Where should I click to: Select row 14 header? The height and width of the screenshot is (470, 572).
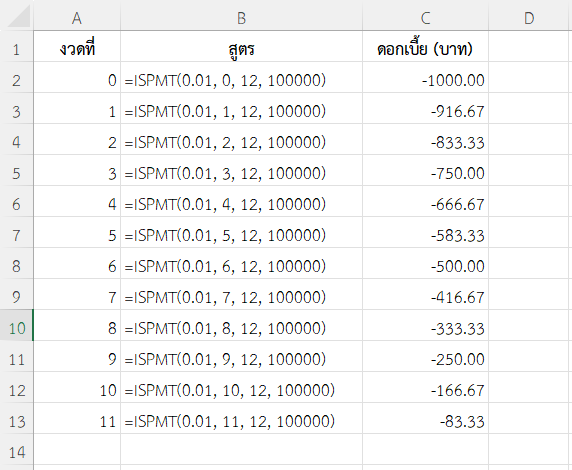pos(16,450)
